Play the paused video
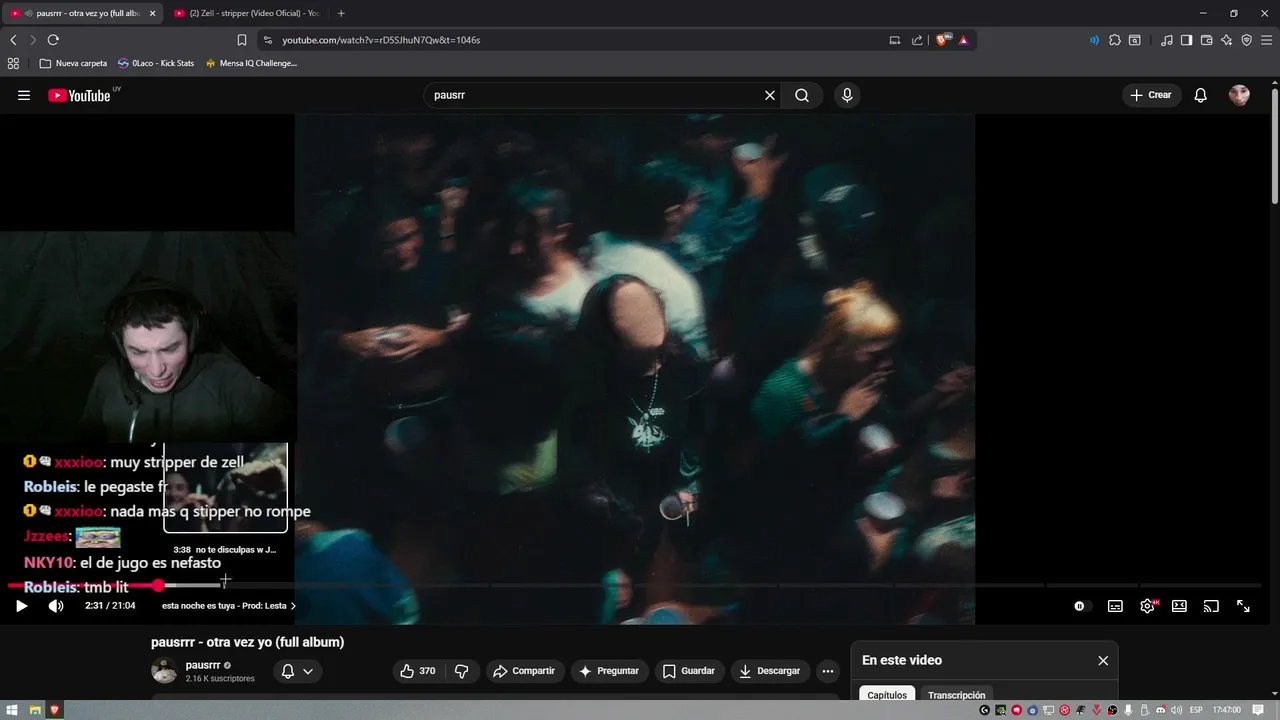 coord(22,606)
